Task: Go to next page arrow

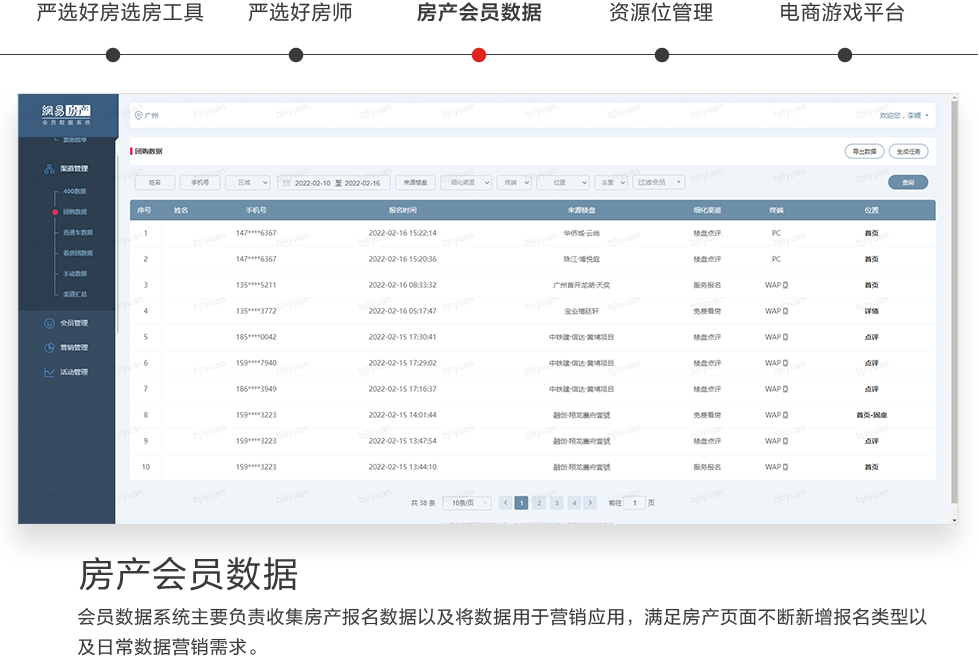Action: pos(590,503)
